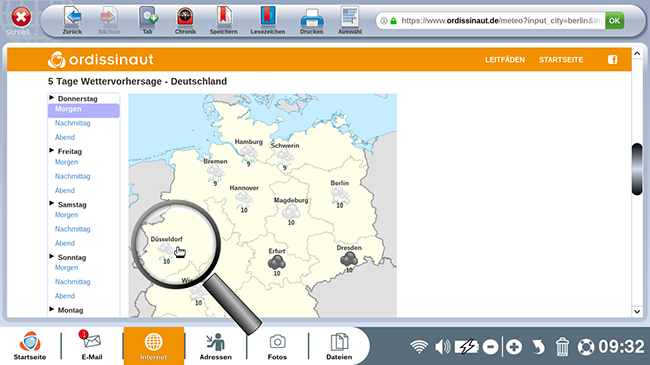Toggle the Wi-Fi status icon
Viewport: 650px width, 365px height.
click(x=419, y=347)
